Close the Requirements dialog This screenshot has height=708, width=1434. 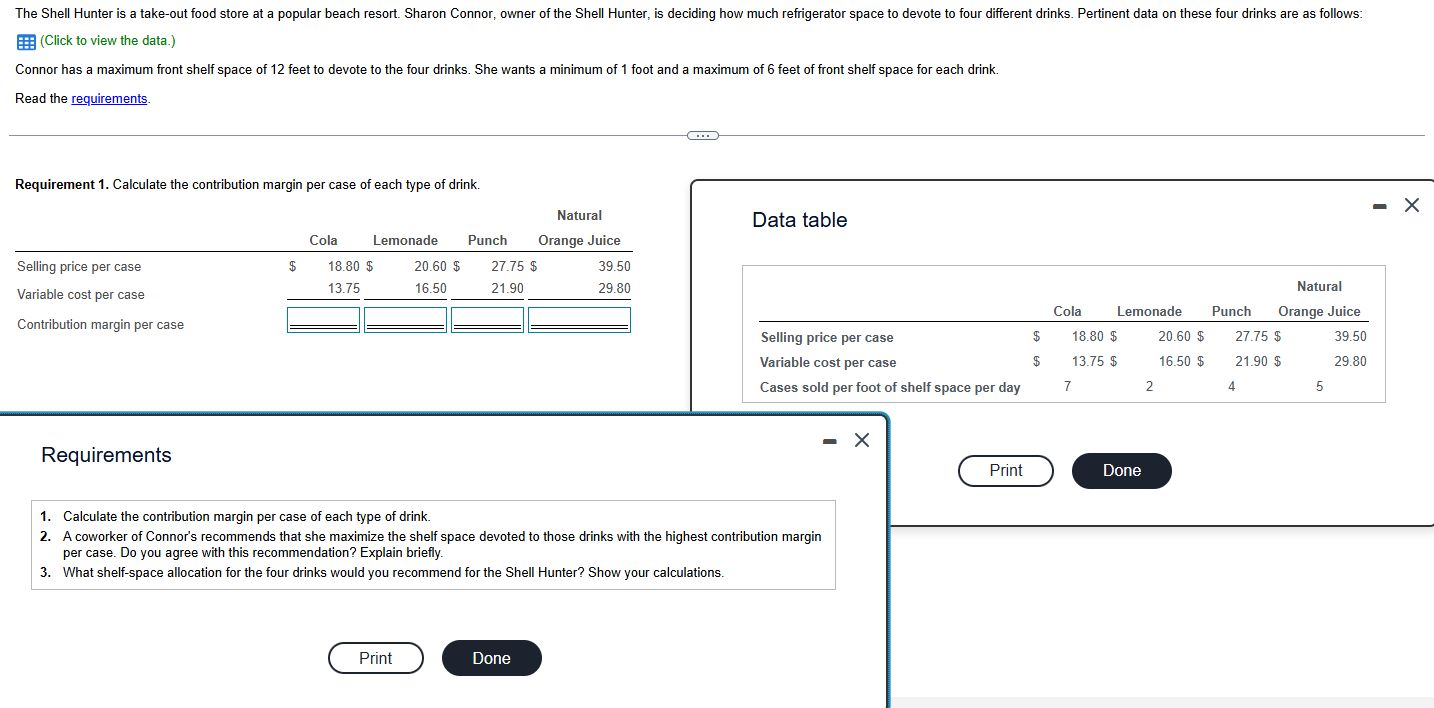(861, 440)
